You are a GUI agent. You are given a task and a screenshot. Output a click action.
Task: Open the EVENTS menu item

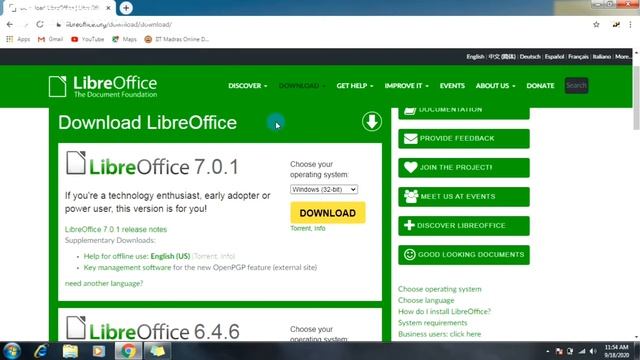[452, 86]
